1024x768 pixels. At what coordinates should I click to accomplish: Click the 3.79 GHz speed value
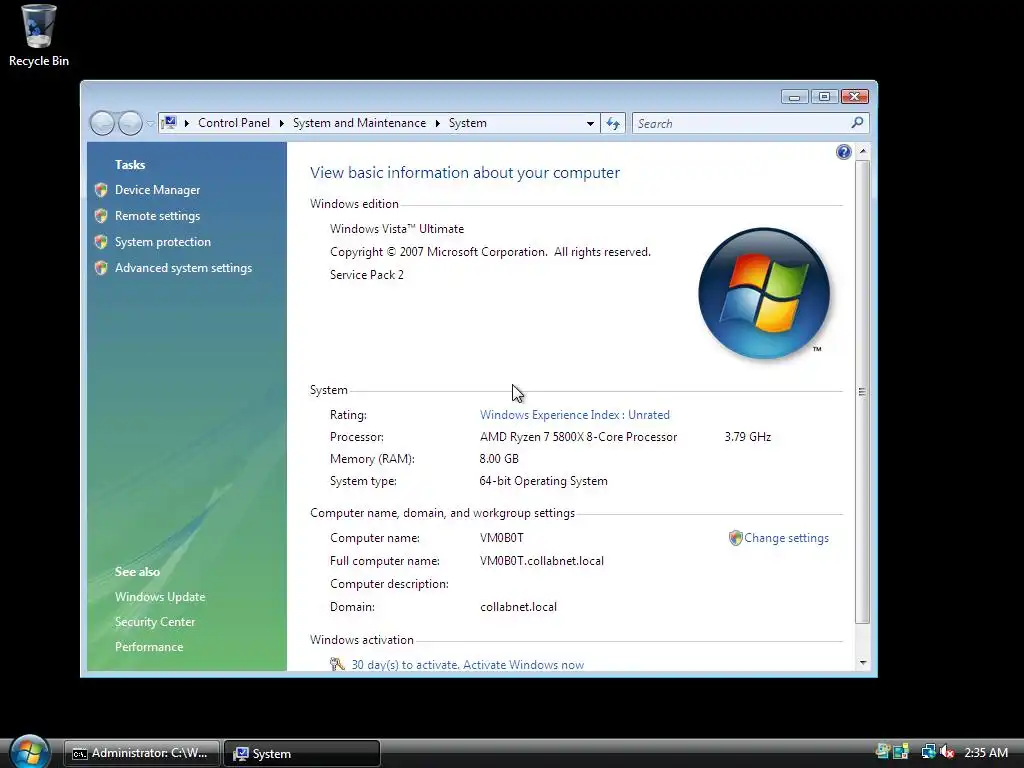click(748, 437)
